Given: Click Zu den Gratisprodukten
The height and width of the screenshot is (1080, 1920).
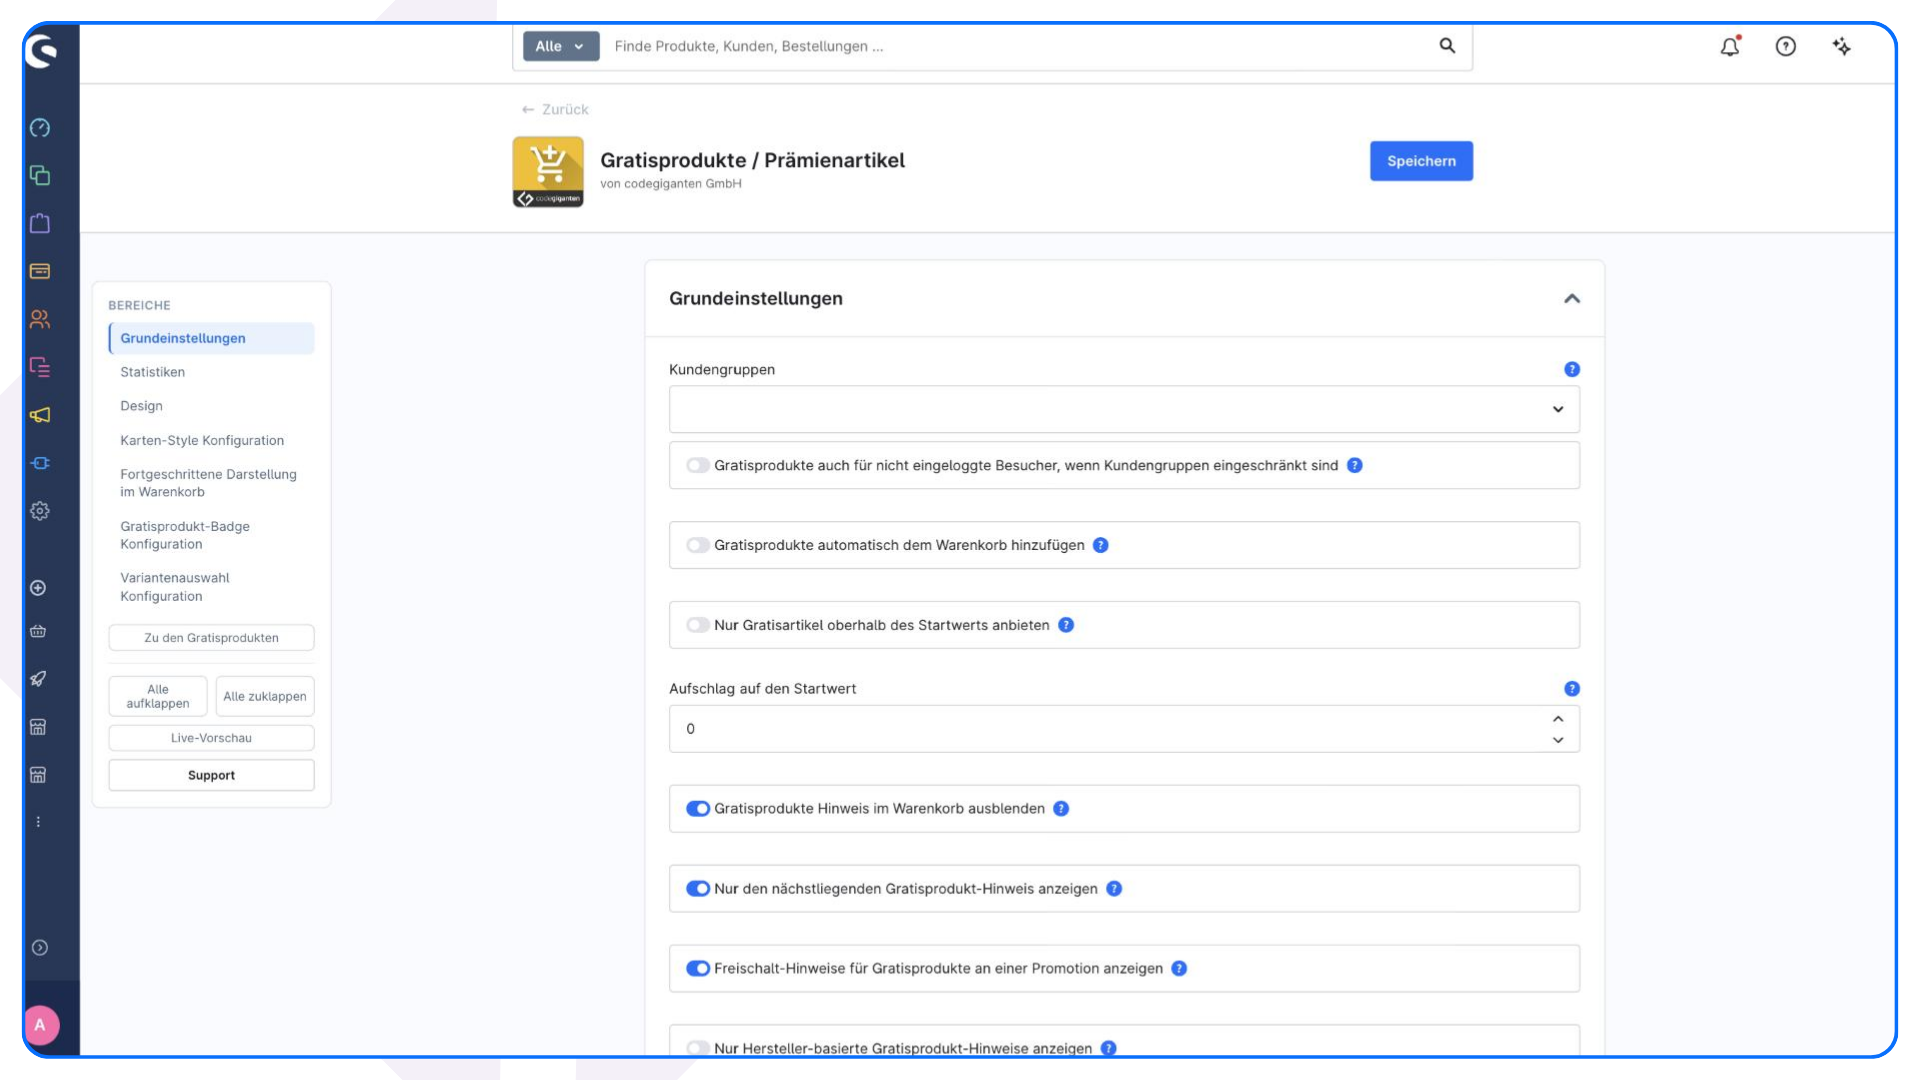Looking at the screenshot, I should coord(211,638).
